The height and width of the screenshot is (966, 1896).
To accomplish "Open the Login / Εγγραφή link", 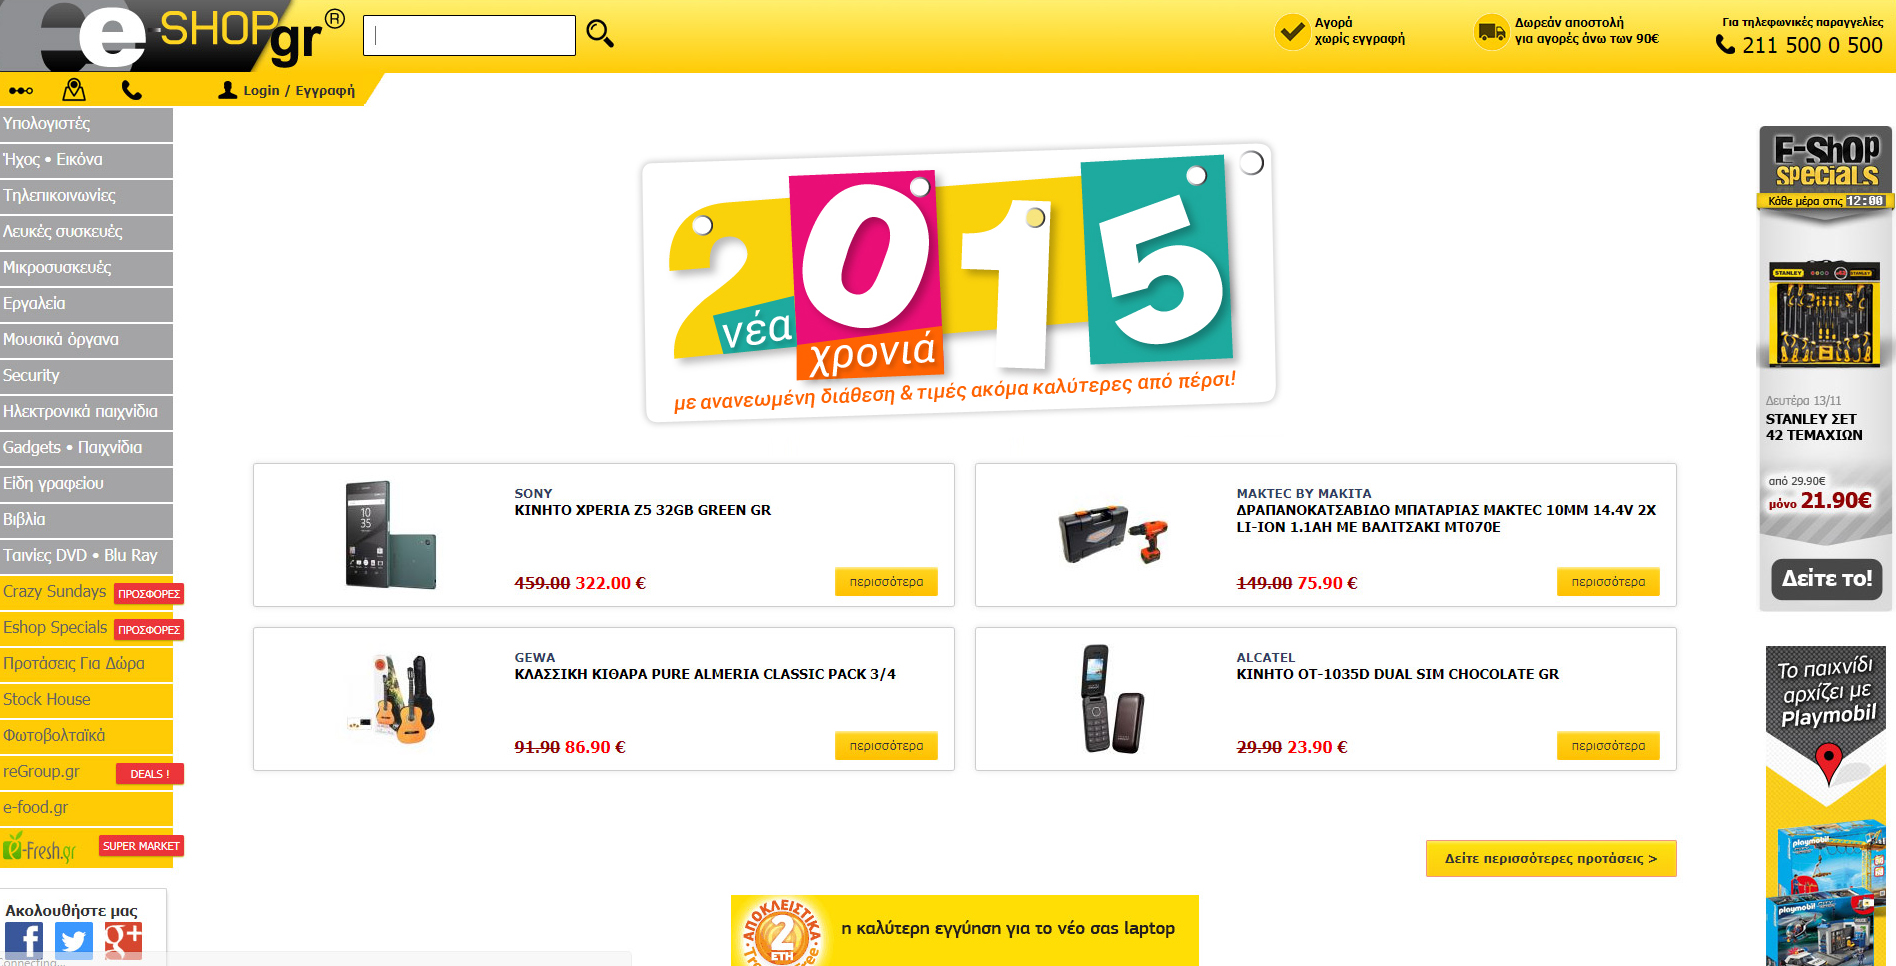I will click(x=287, y=90).
